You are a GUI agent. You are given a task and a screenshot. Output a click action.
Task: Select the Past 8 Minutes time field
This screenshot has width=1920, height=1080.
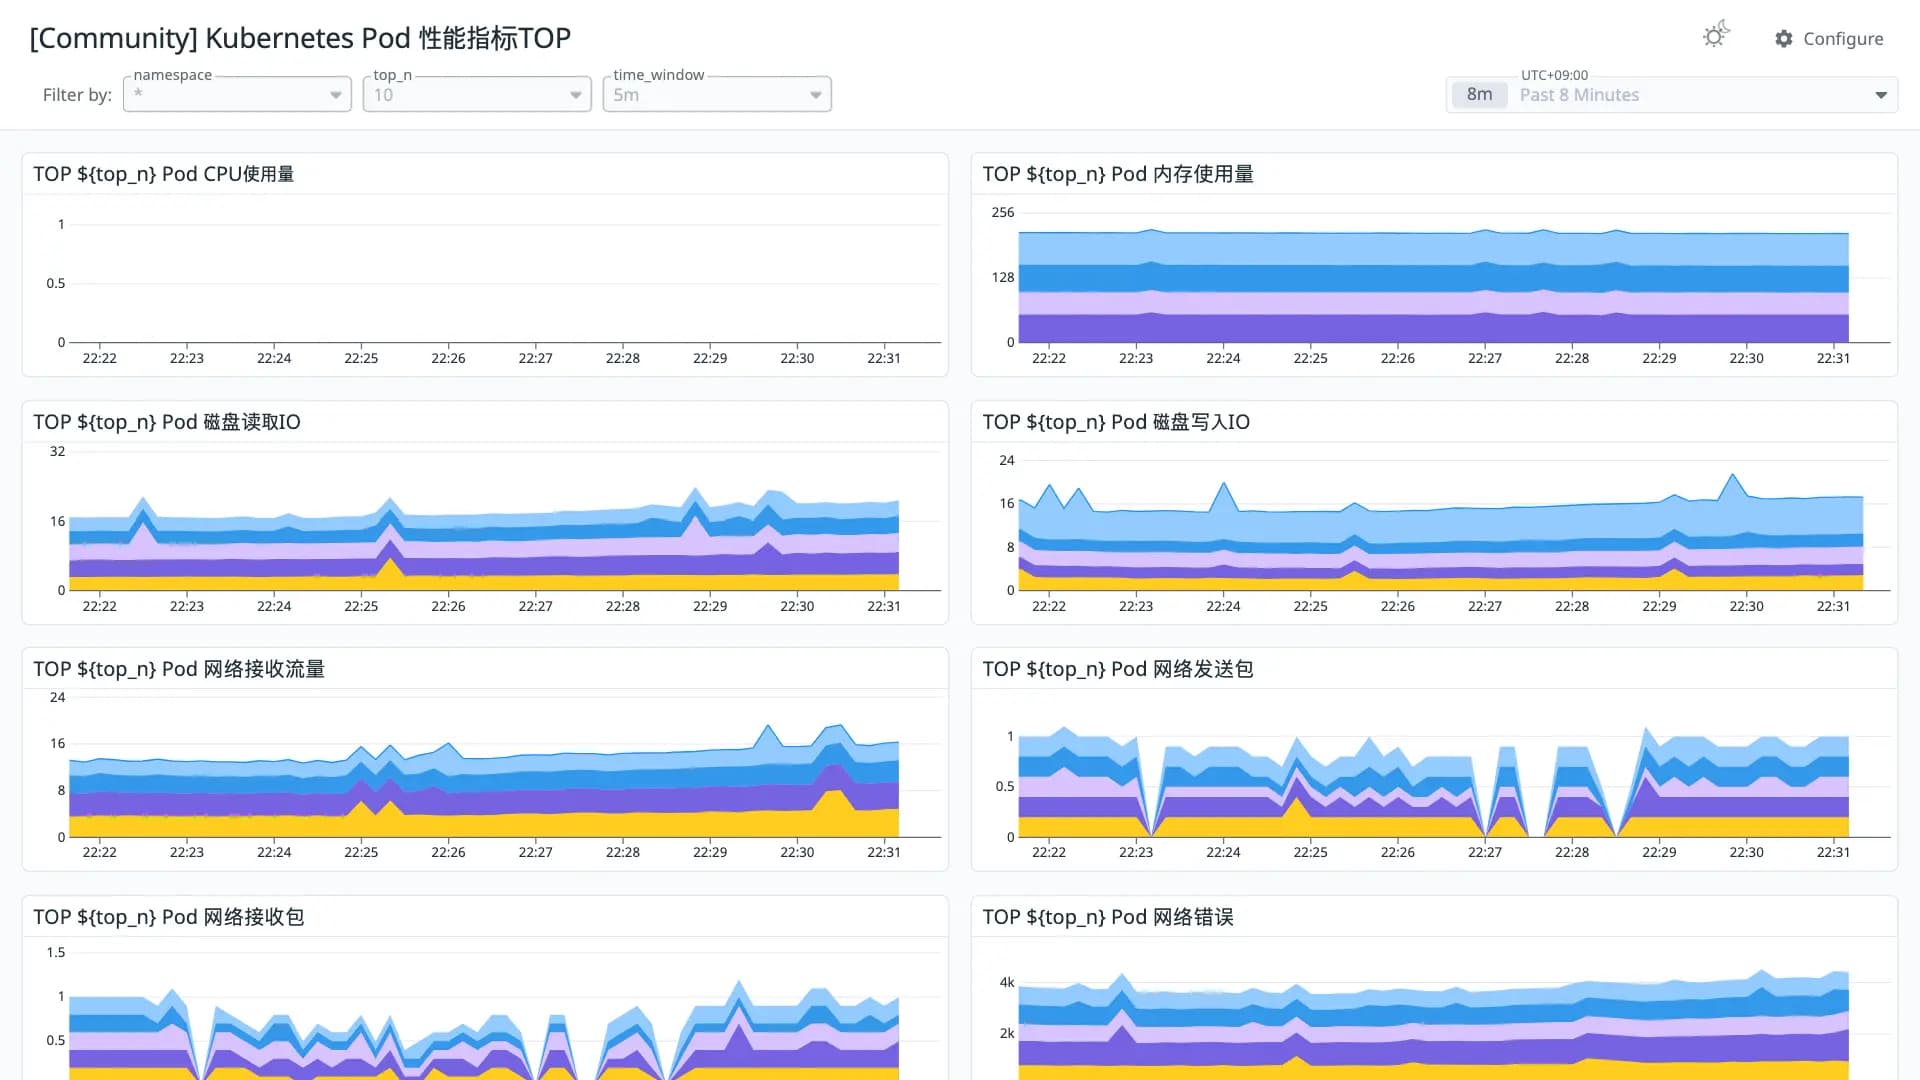[1672, 95]
